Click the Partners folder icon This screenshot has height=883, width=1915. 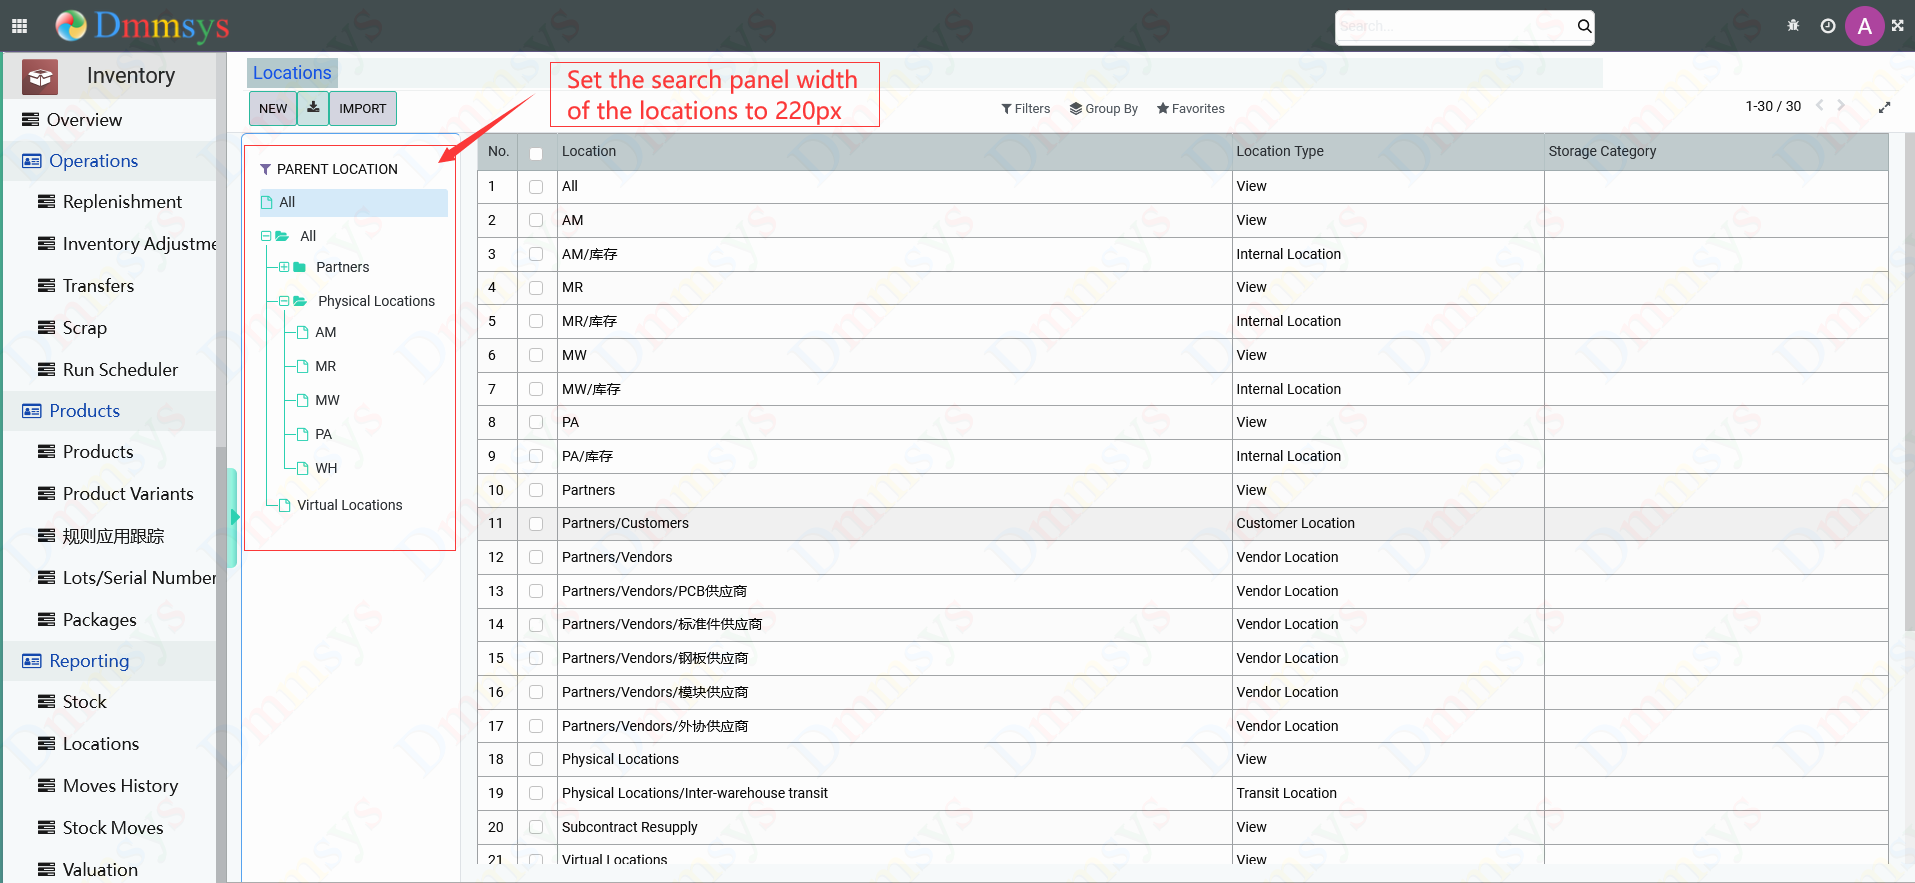click(x=299, y=267)
